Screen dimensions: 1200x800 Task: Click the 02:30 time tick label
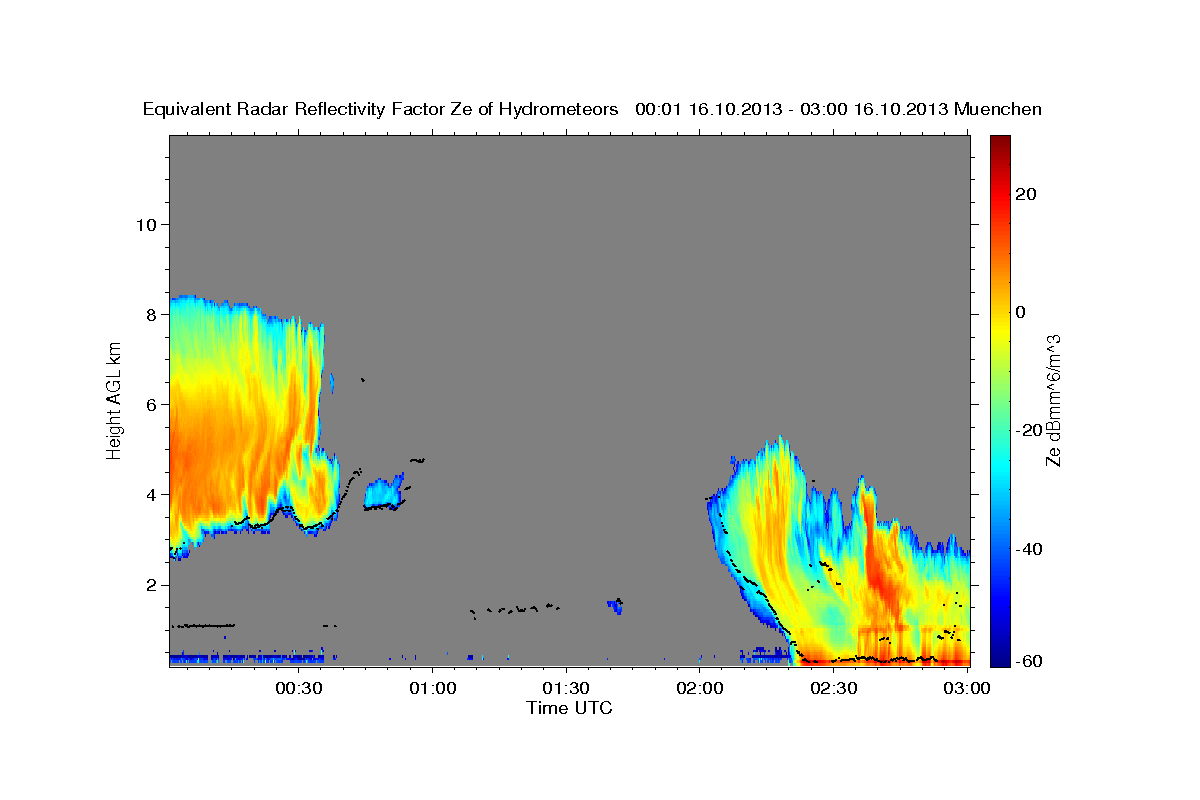tap(834, 688)
